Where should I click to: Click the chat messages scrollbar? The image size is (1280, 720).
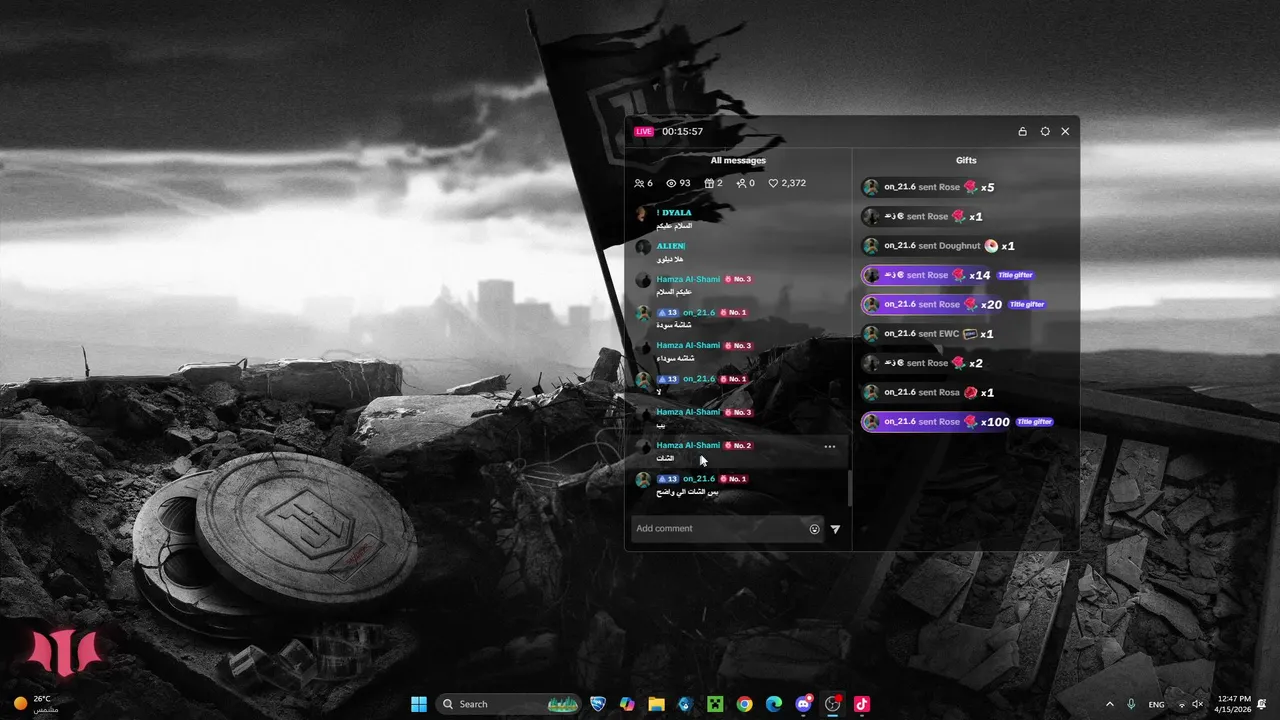[x=850, y=488]
